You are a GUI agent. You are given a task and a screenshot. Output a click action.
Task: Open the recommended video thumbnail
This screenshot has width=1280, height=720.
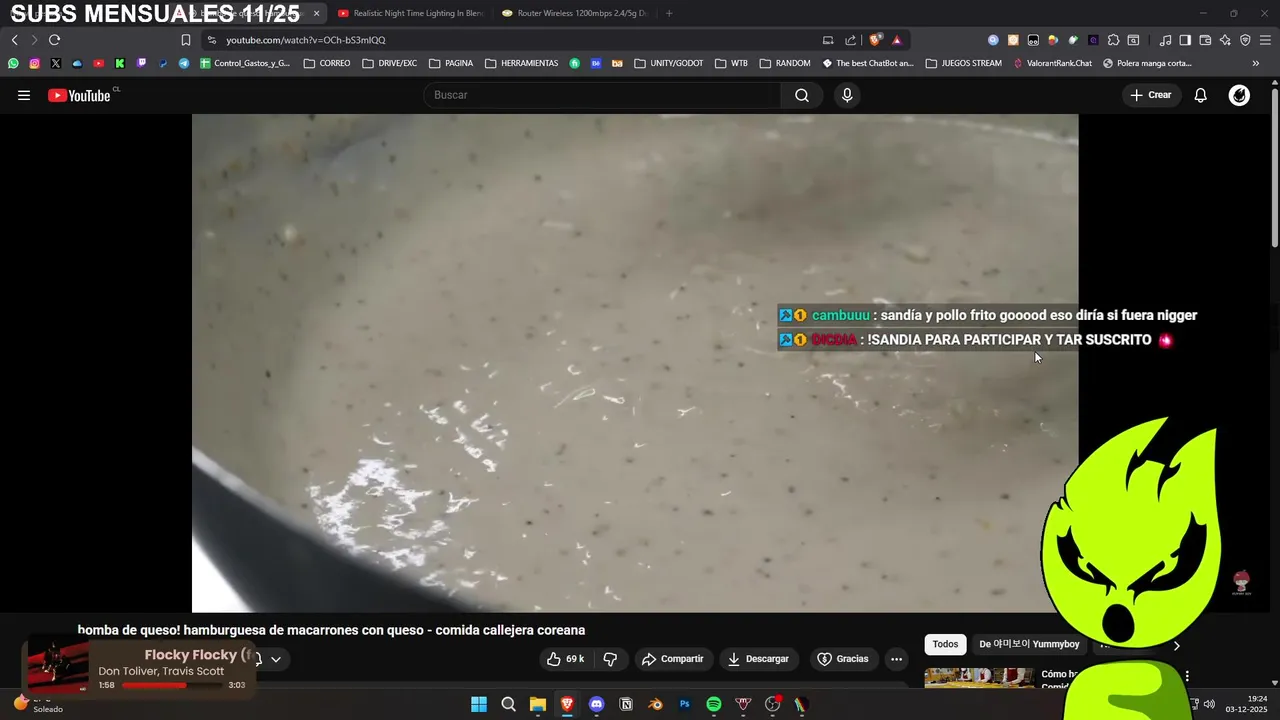pos(979,678)
